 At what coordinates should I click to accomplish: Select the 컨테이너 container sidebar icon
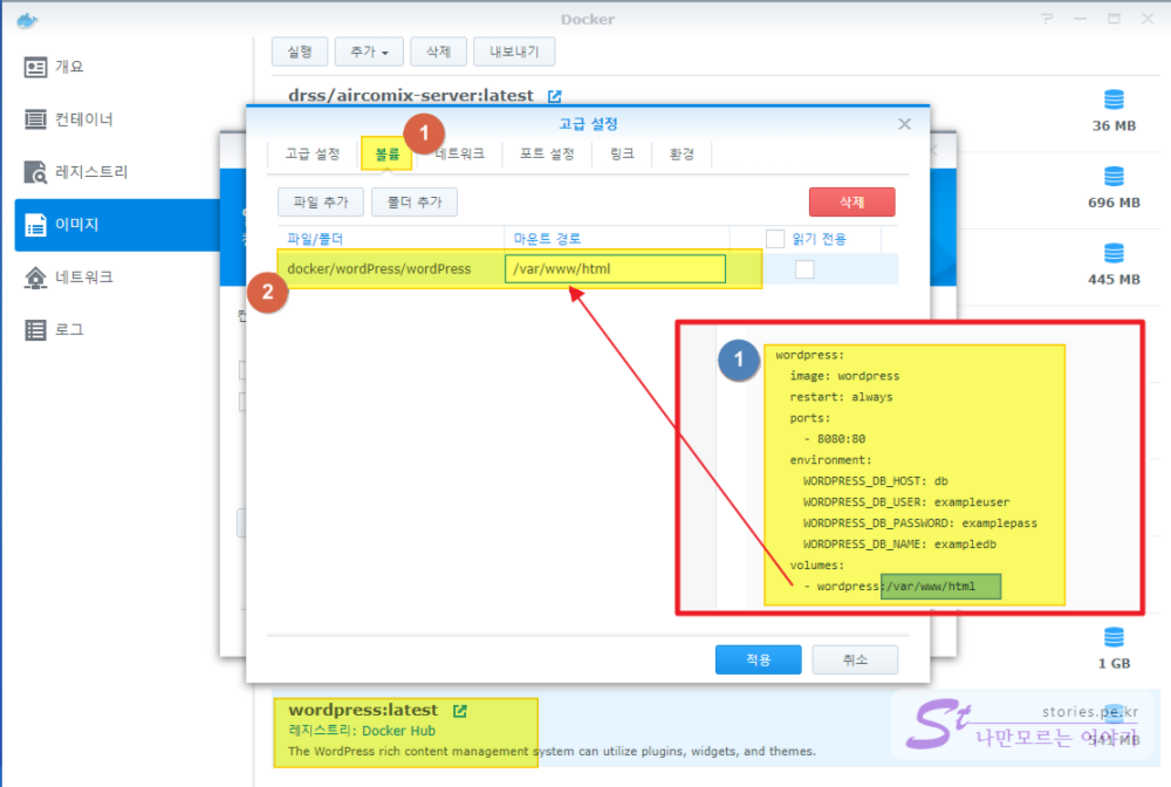click(36, 120)
